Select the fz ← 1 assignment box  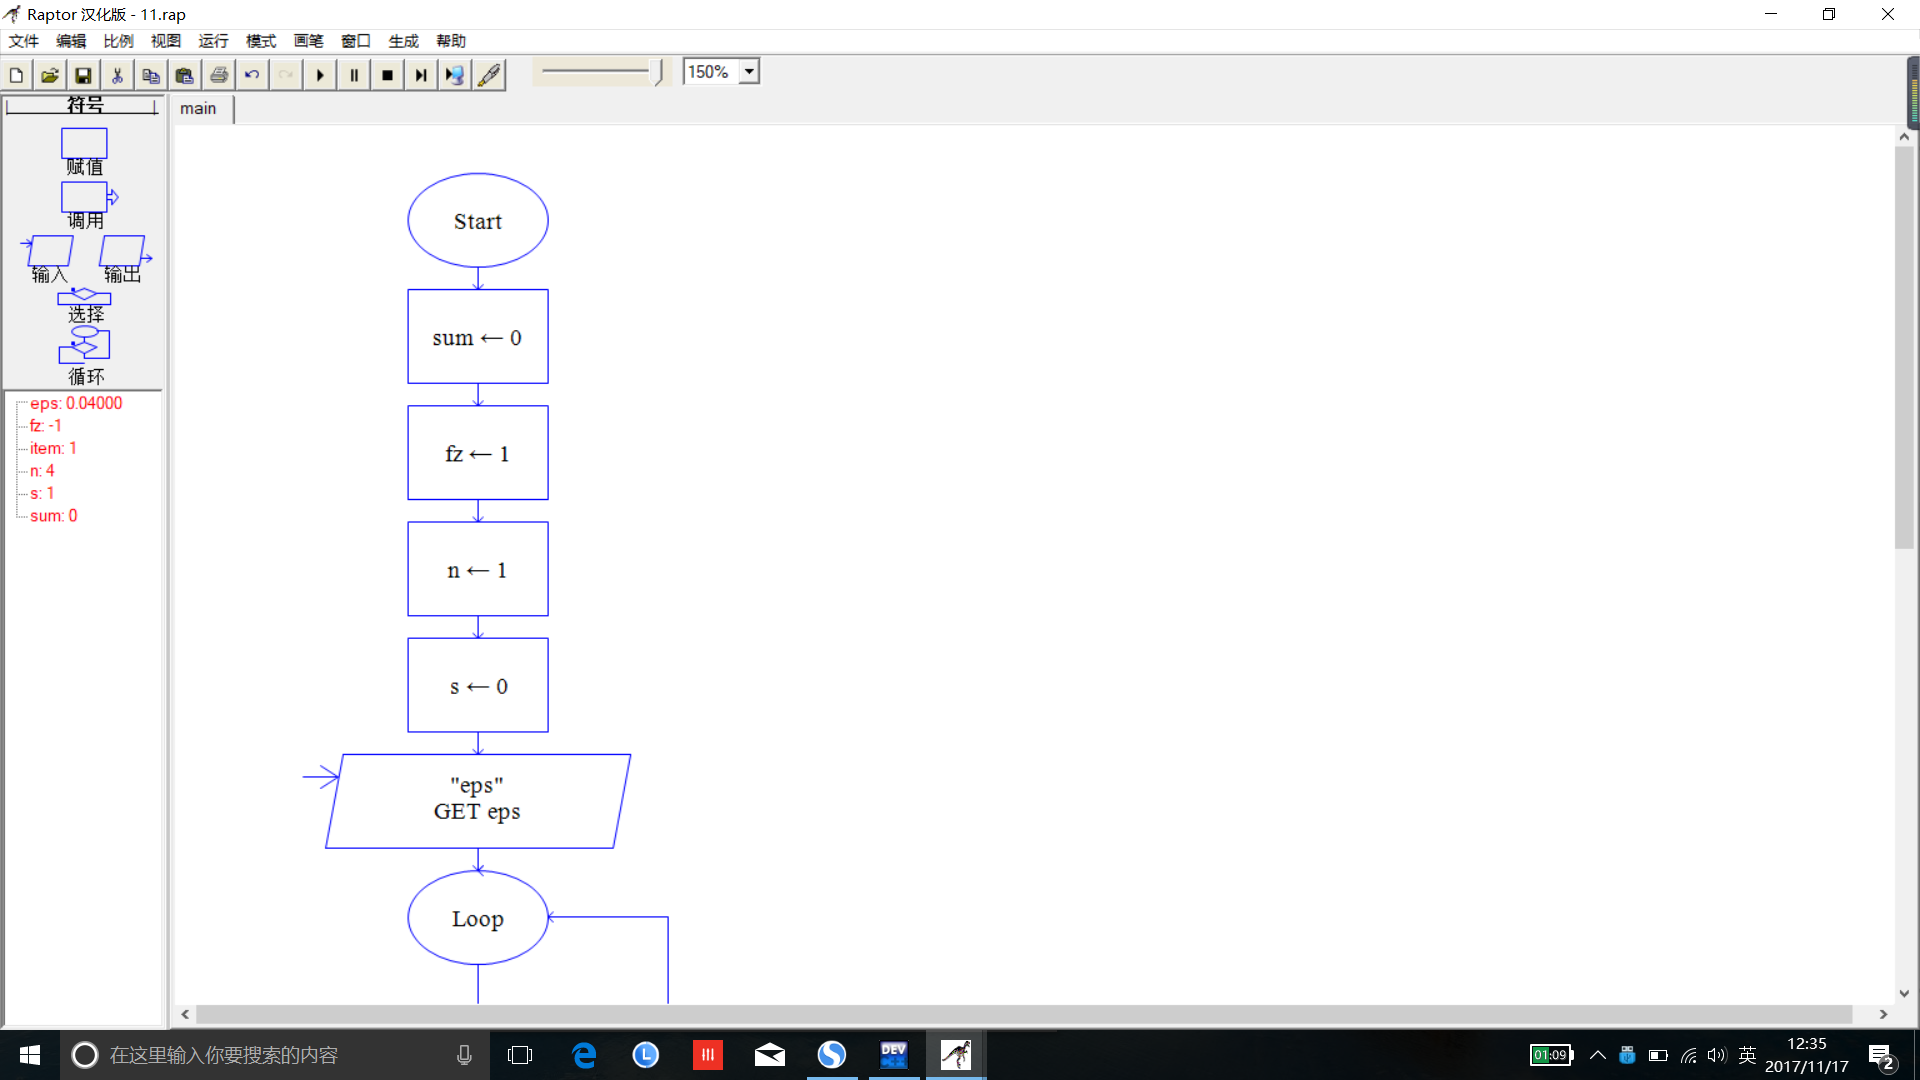(x=478, y=453)
